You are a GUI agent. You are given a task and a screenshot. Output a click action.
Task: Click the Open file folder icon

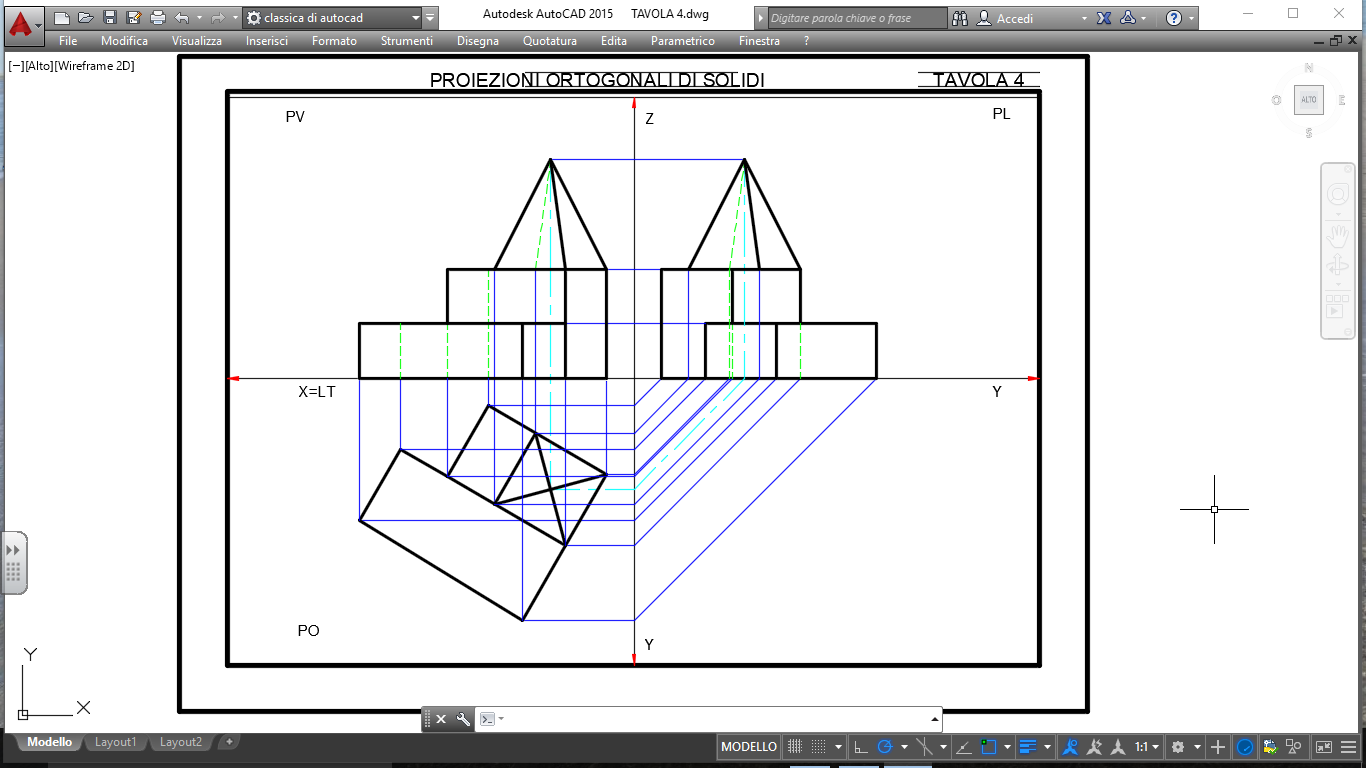[x=86, y=18]
